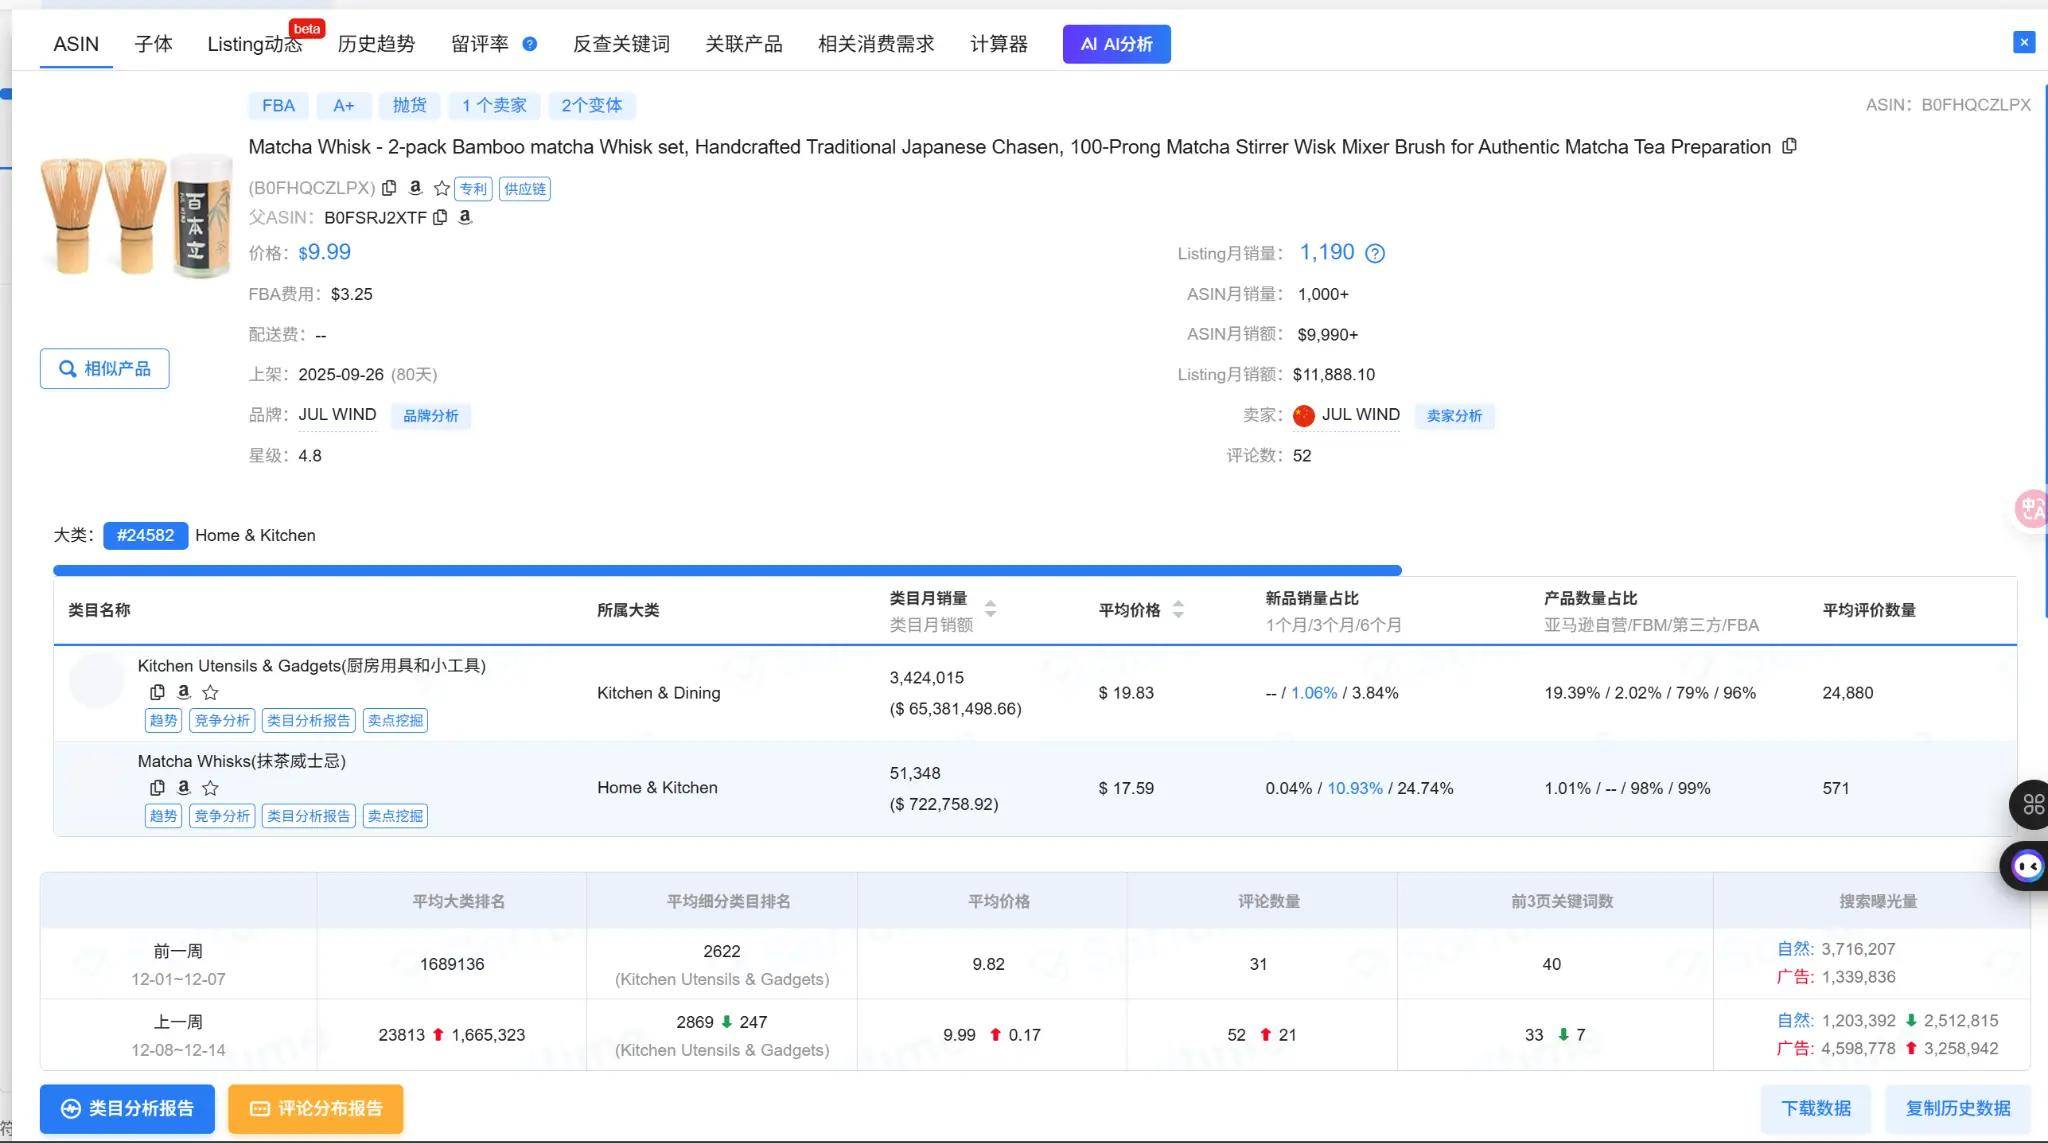
Task: Open Amazon link for Matcha Whisks category
Action: tap(183, 787)
